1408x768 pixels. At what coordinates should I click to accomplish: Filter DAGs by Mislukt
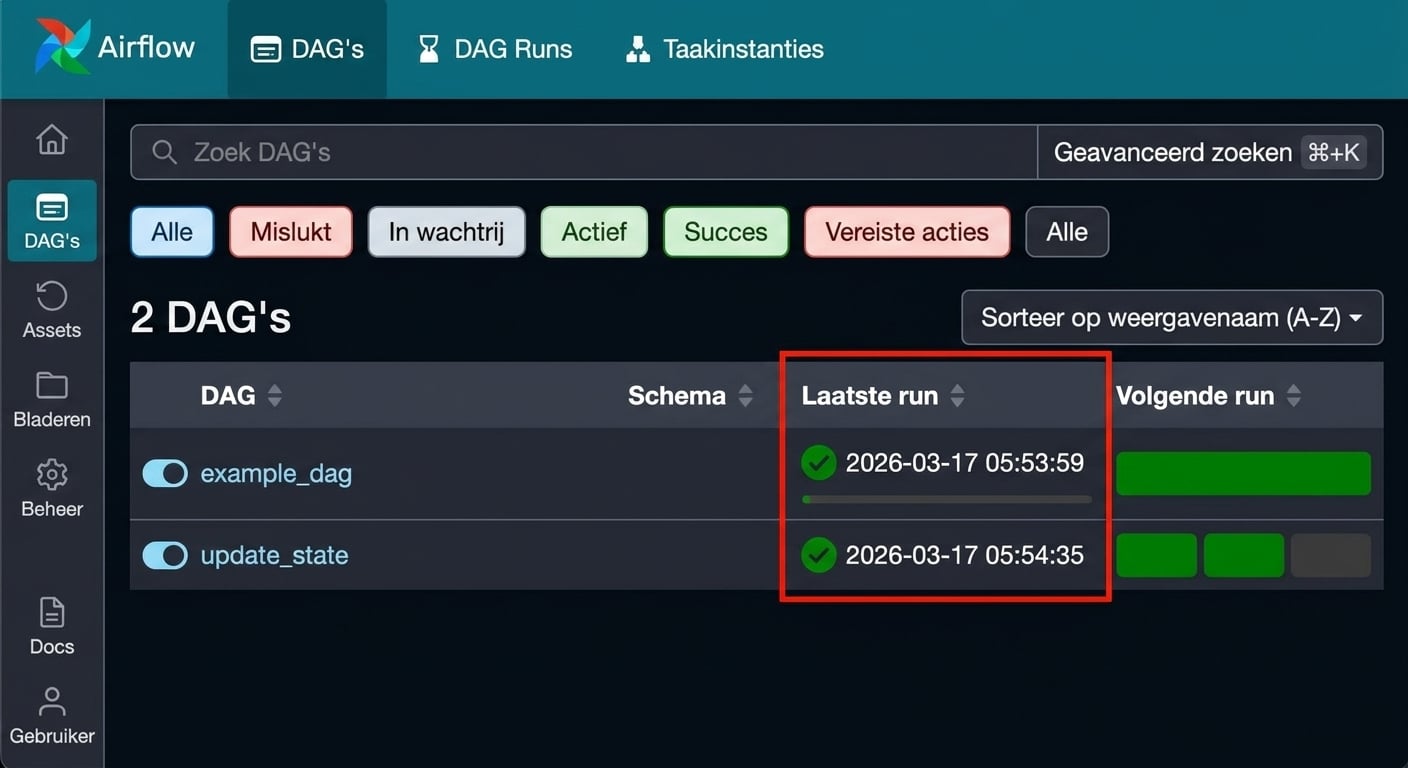291,232
